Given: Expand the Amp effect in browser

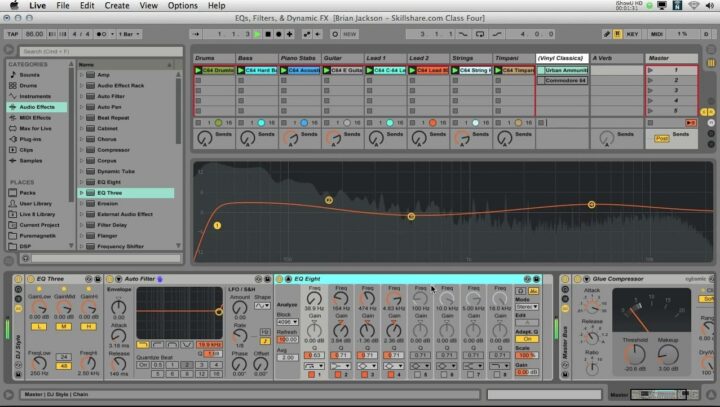Looking at the screenshot, I should 81,75.
